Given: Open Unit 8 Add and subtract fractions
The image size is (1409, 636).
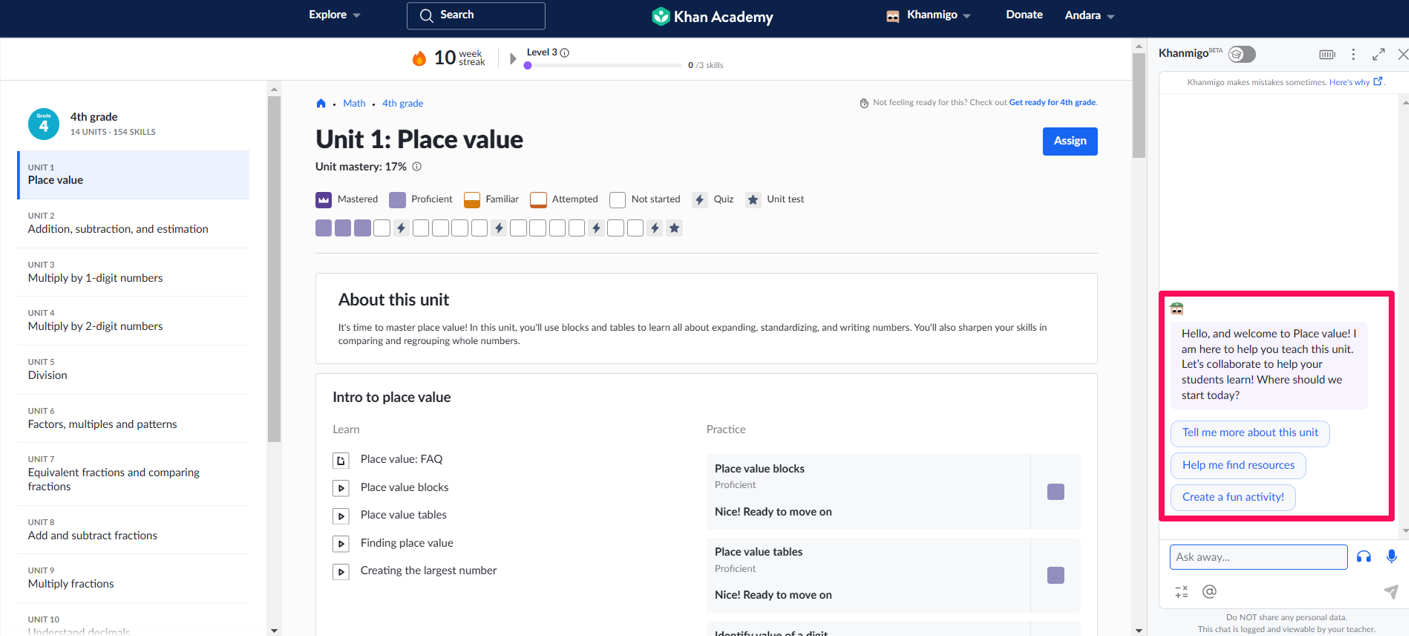Looking at the screenshot, I should click(x=133, y=529).
